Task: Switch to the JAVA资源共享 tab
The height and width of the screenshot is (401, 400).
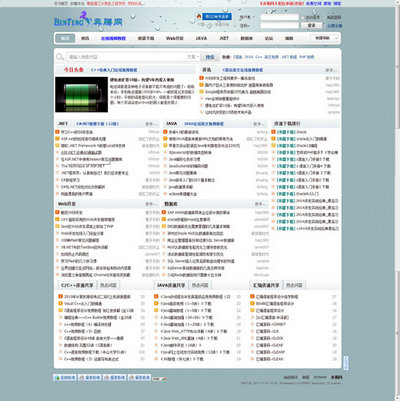Action: coord(171,285)
